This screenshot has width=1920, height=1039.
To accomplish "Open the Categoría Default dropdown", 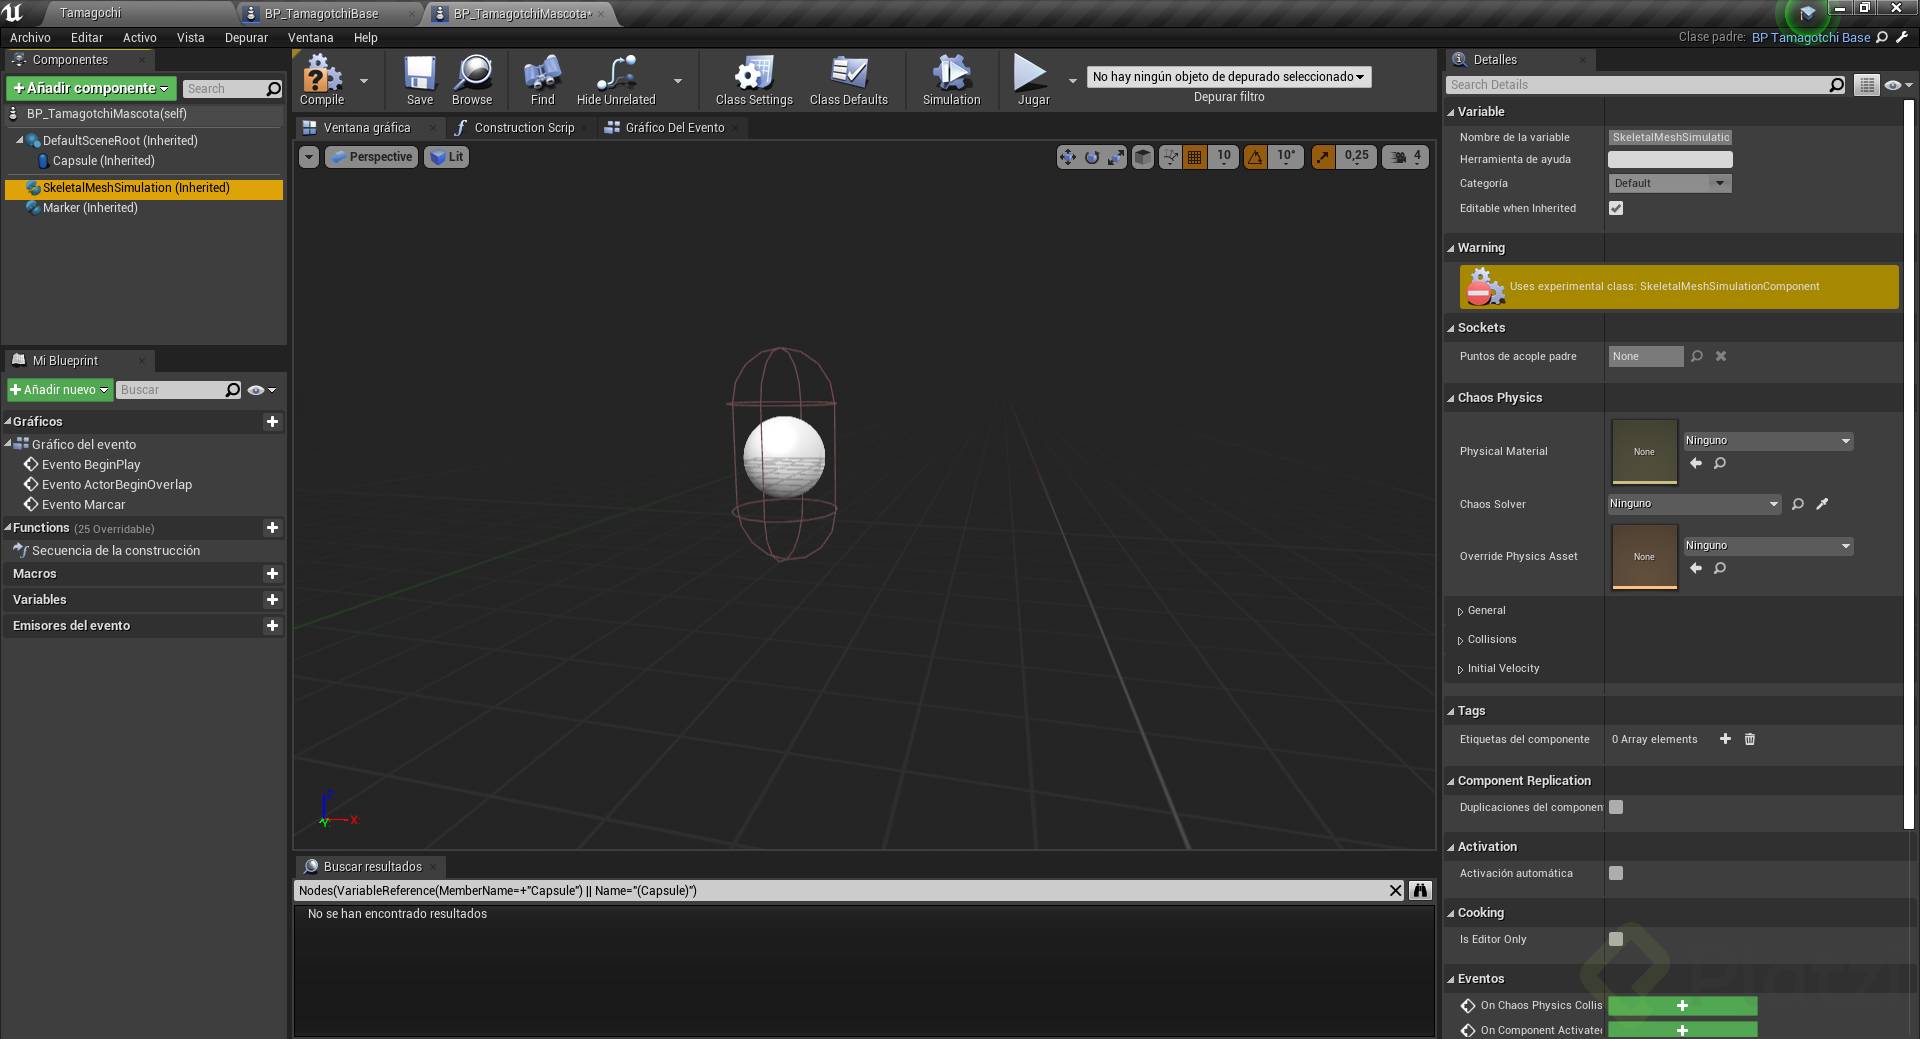I will point(1669,183).
